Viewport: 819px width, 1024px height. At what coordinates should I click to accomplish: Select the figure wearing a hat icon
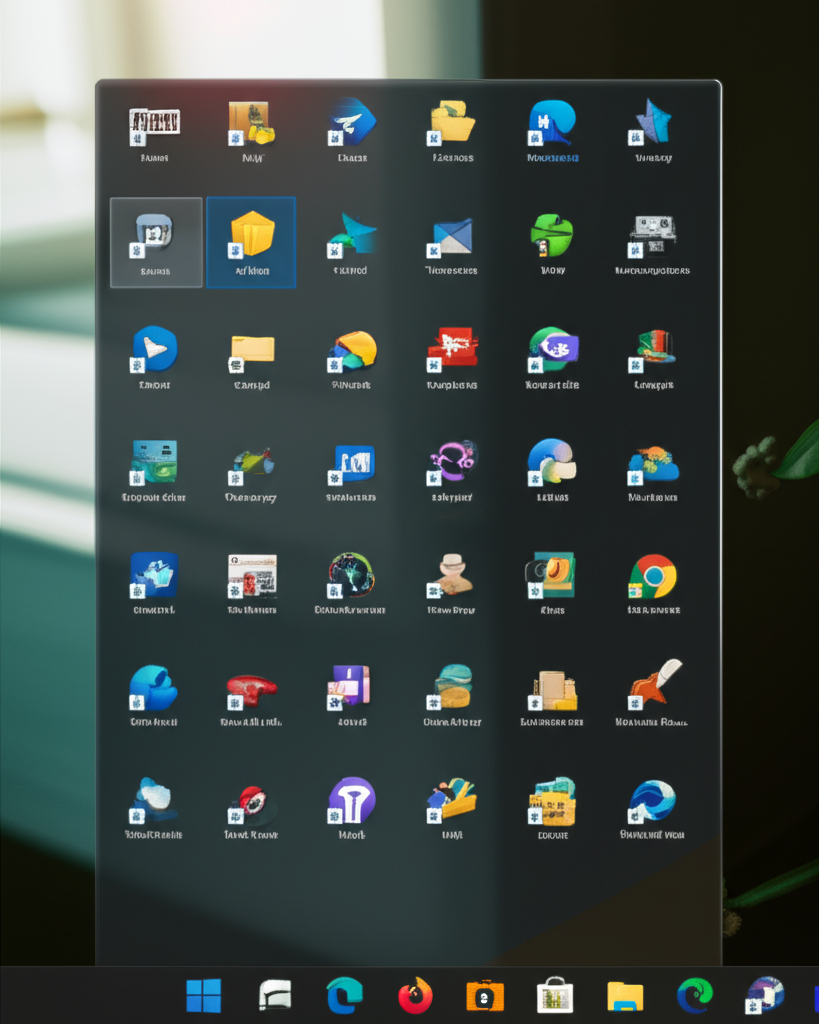point(452,575)
